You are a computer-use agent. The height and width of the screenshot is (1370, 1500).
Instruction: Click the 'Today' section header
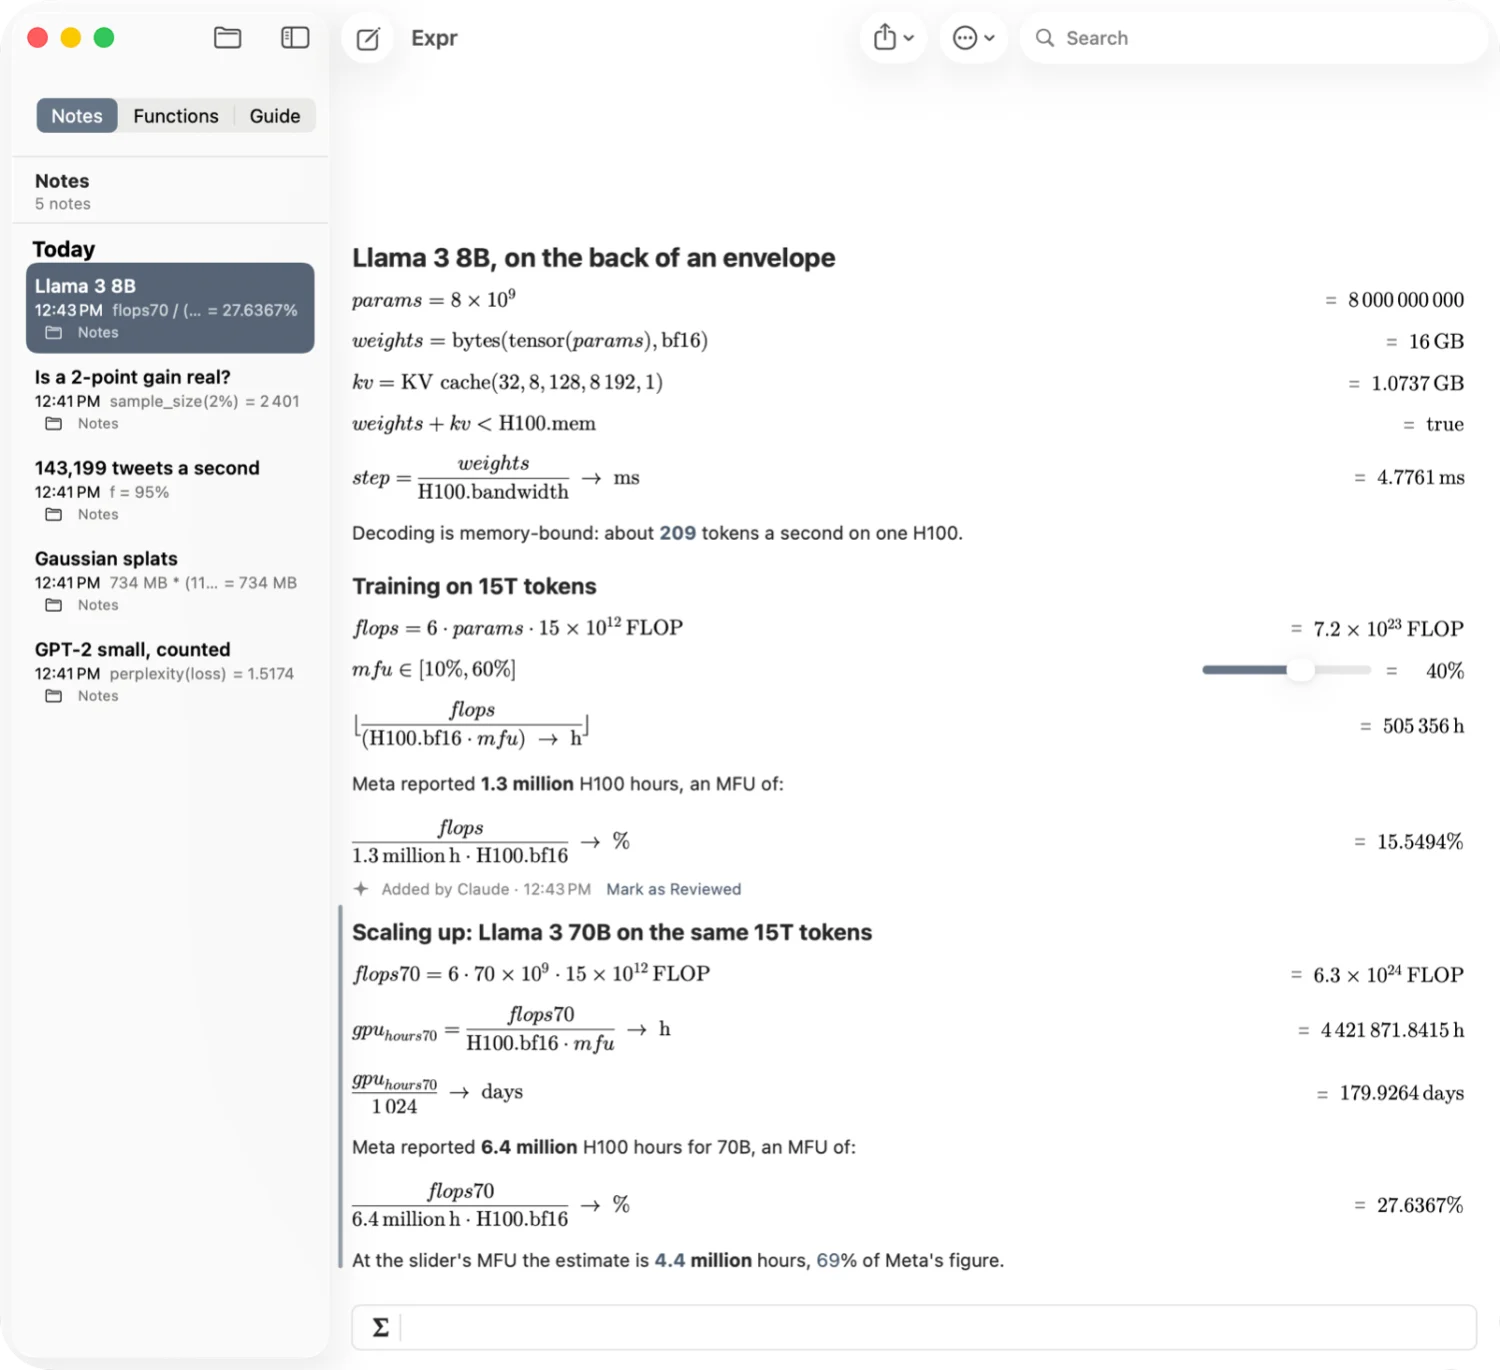[64, 249]
